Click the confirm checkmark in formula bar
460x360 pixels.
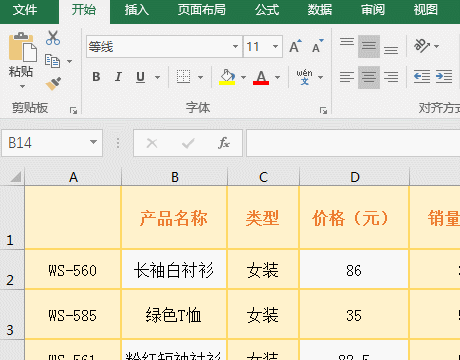click(188, 143)
